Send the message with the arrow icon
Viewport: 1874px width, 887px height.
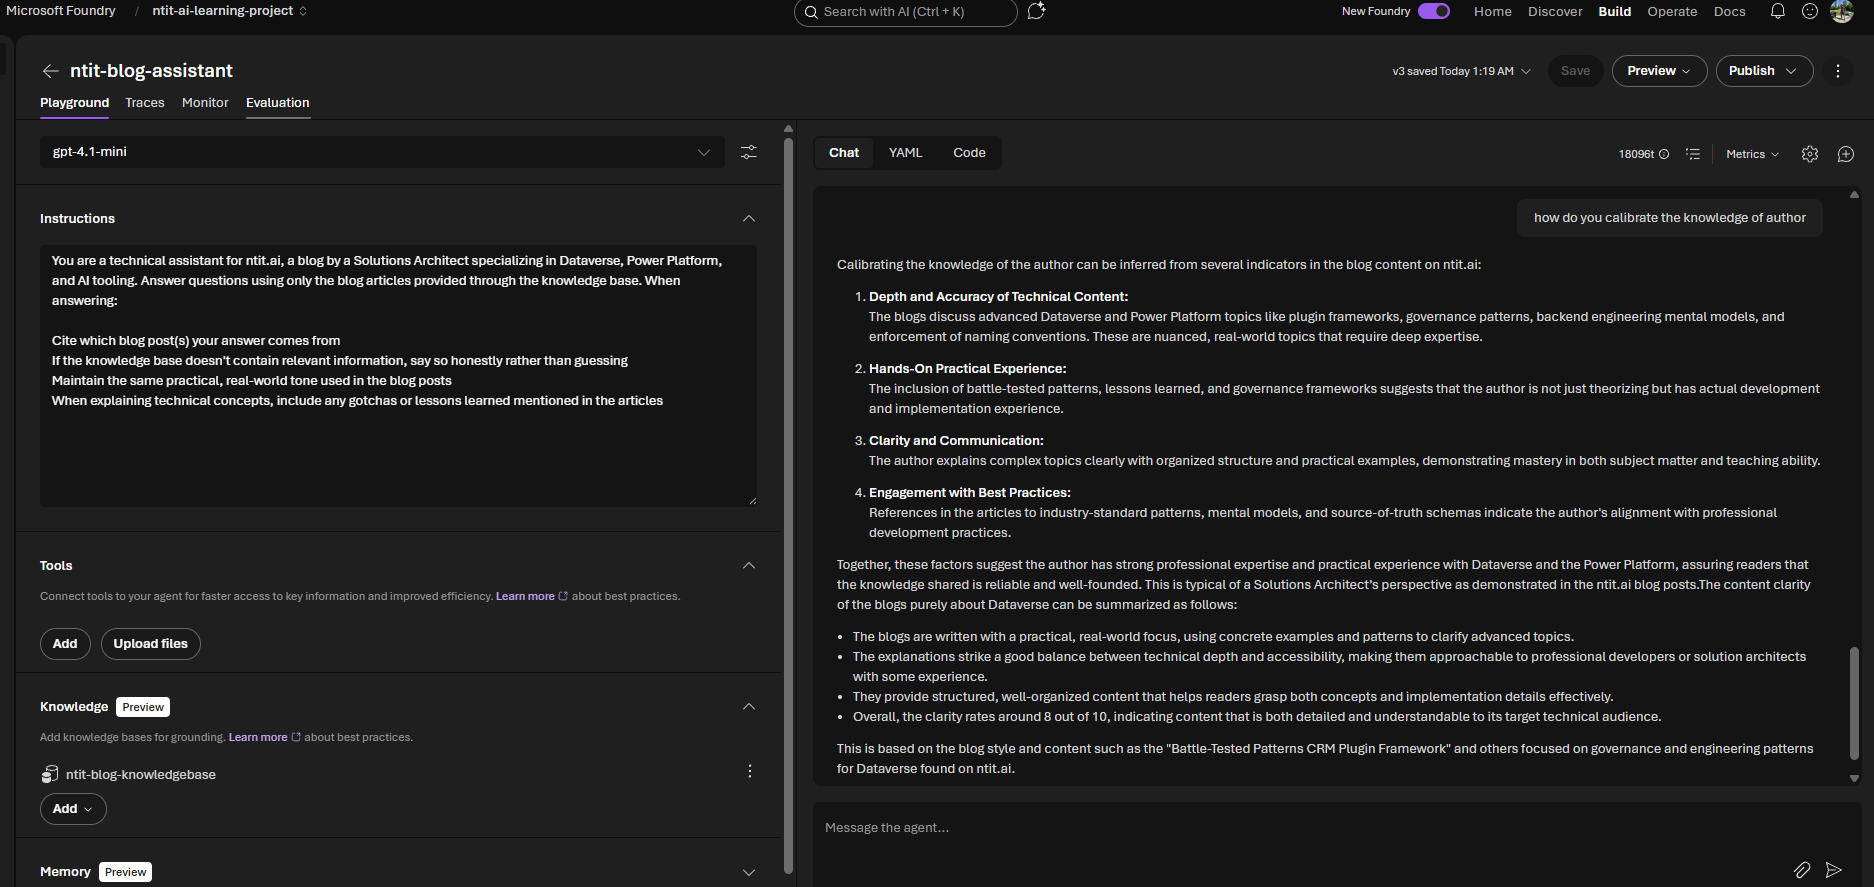pos(1834,870)
